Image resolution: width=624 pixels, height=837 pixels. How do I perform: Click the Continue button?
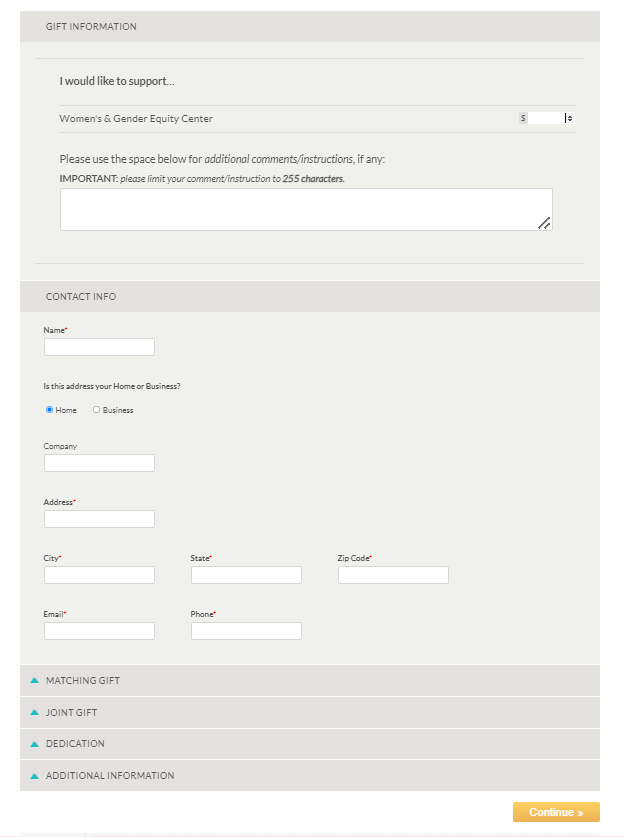point(556,812)
